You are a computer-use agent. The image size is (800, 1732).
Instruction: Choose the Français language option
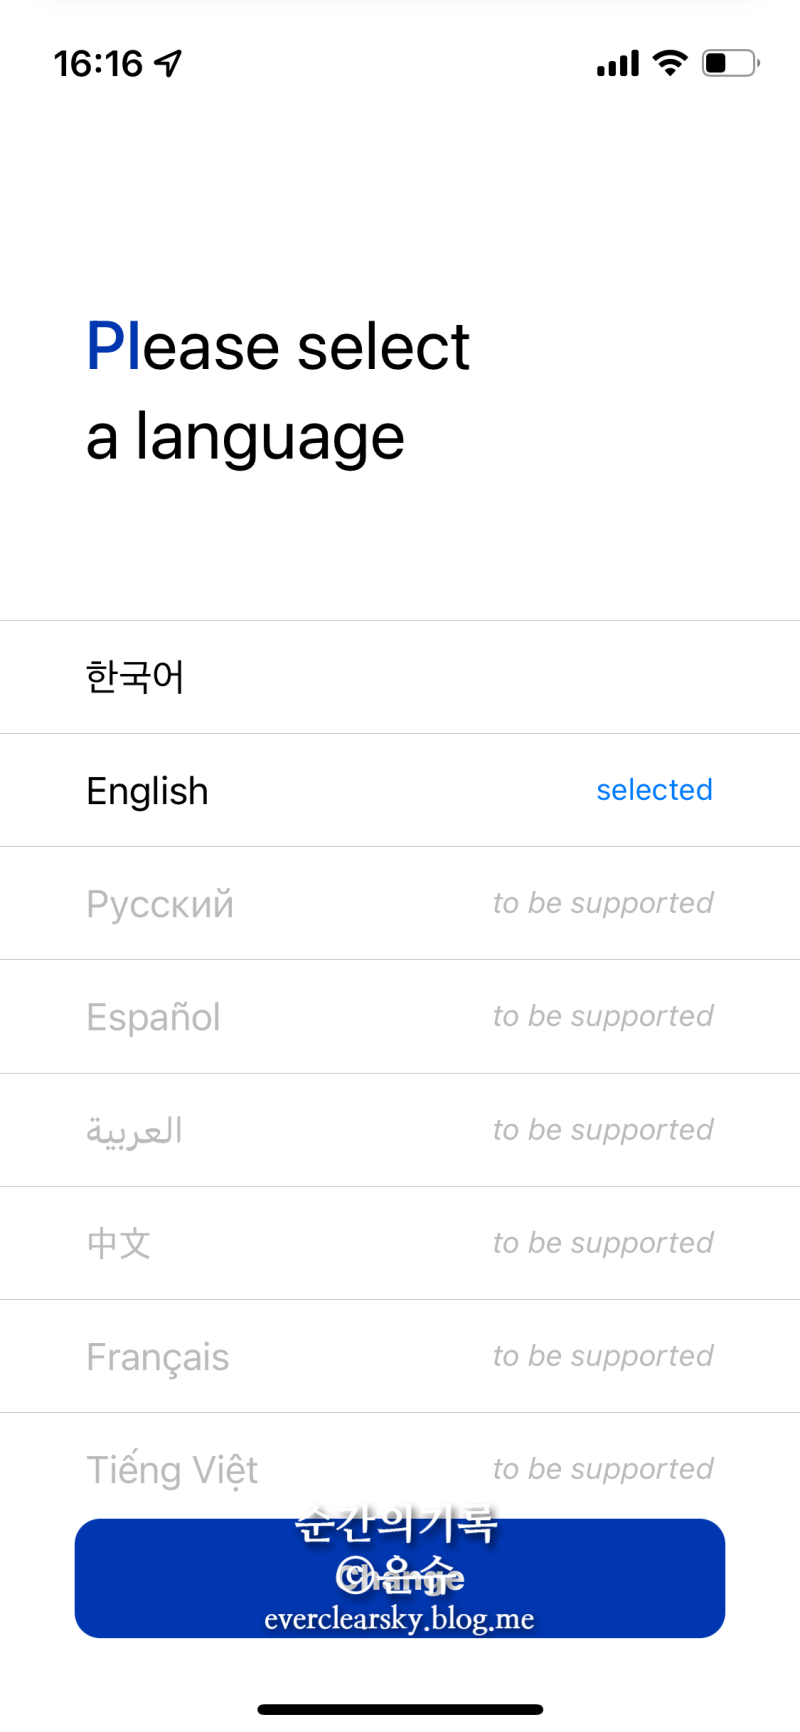click(x=400, y=1356)
